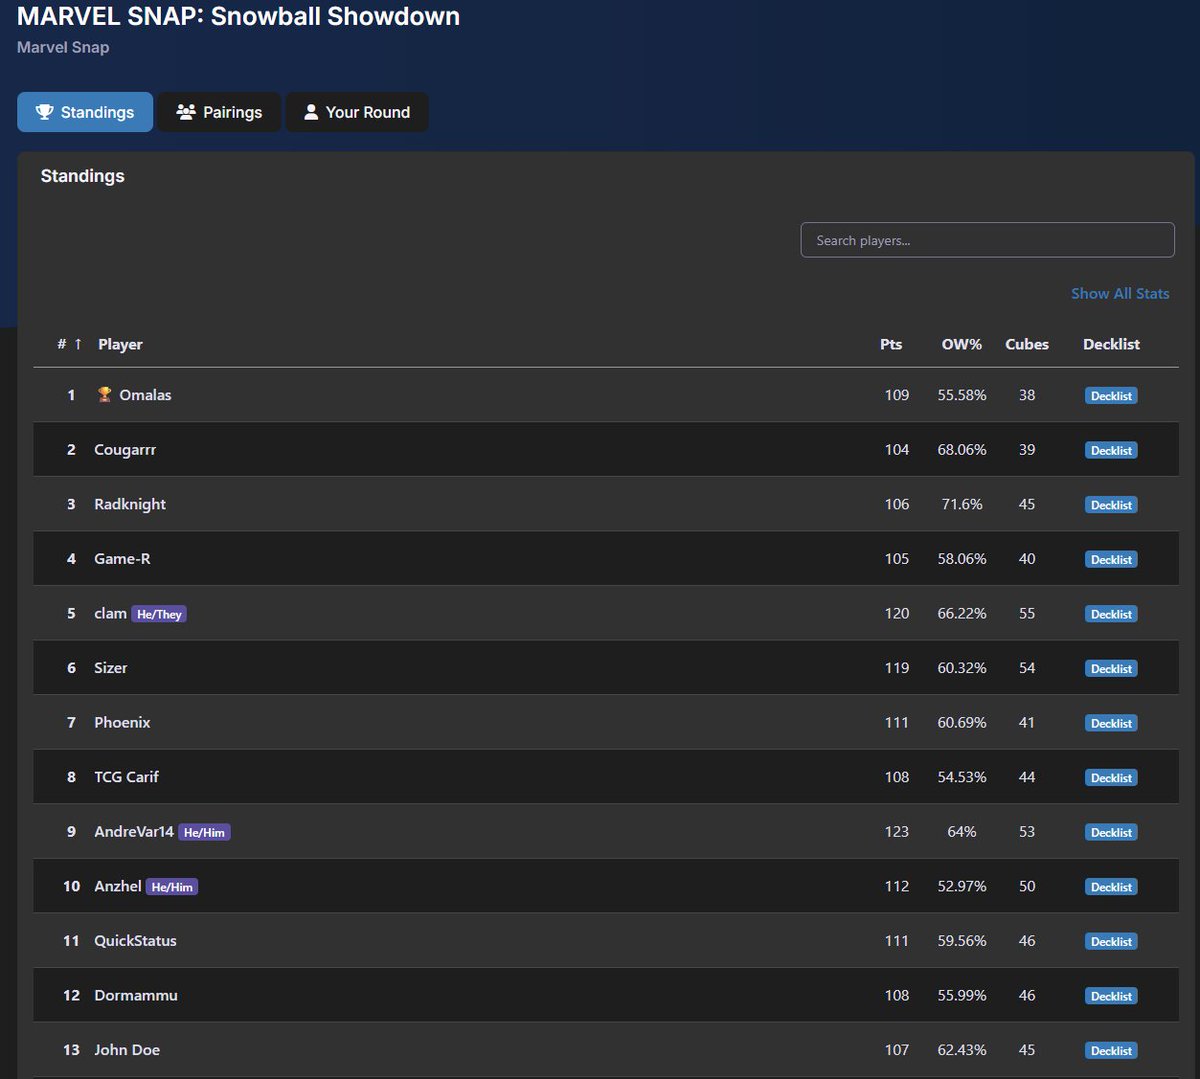Click the 123 points value for AndreVar14

897,831
